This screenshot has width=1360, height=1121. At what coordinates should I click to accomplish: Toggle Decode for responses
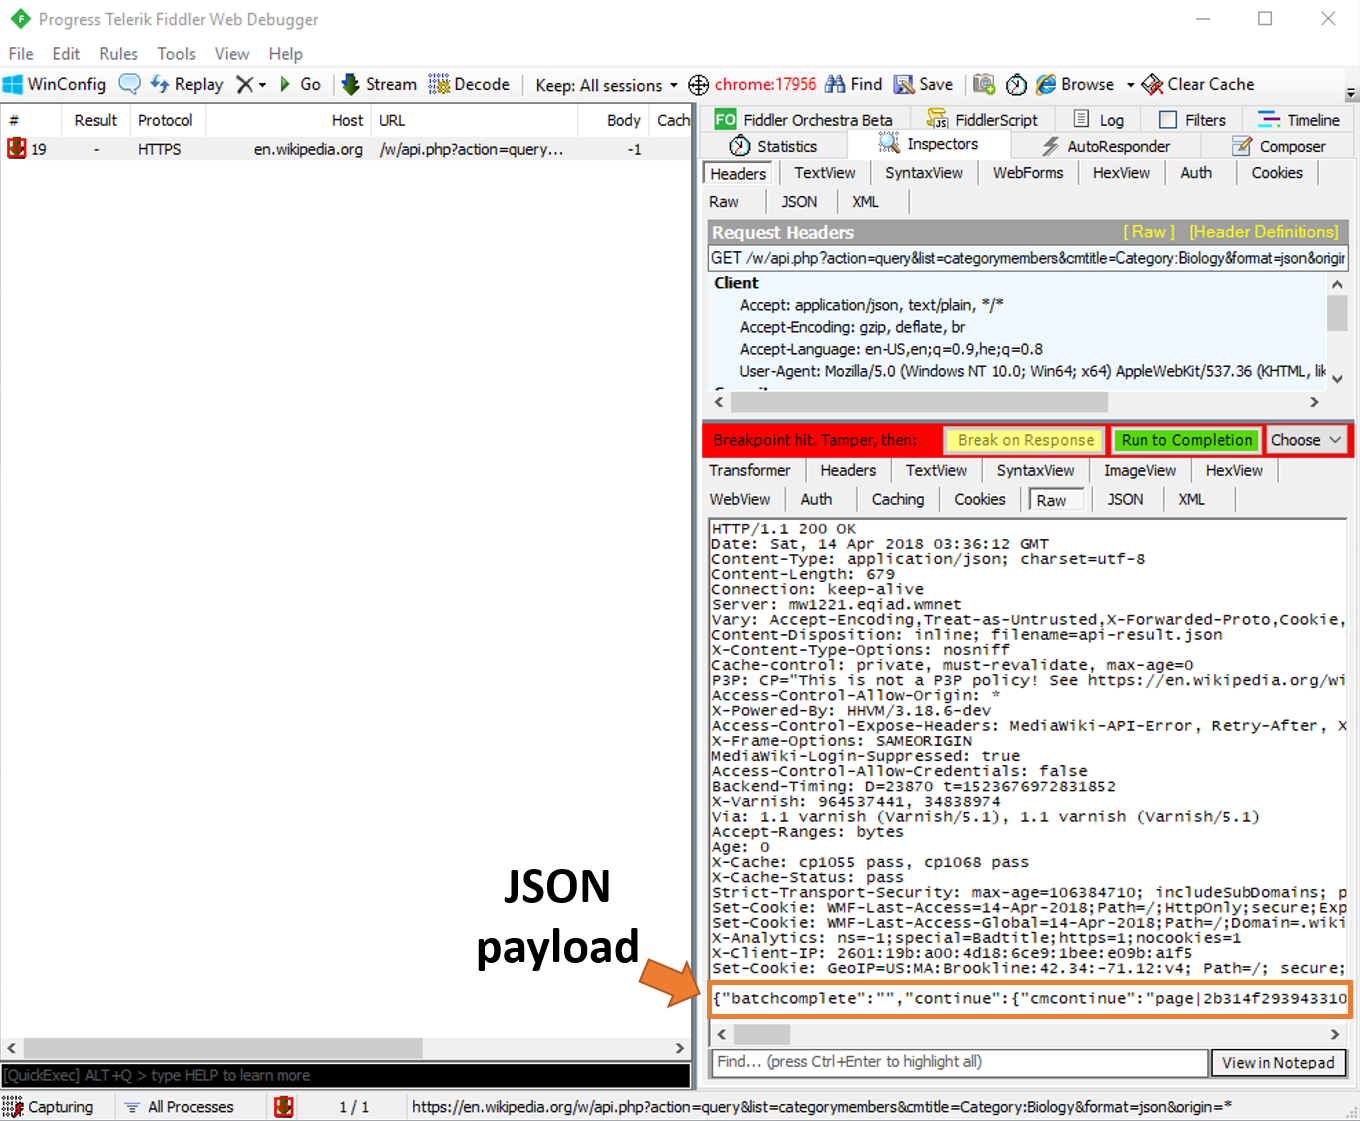469,84
